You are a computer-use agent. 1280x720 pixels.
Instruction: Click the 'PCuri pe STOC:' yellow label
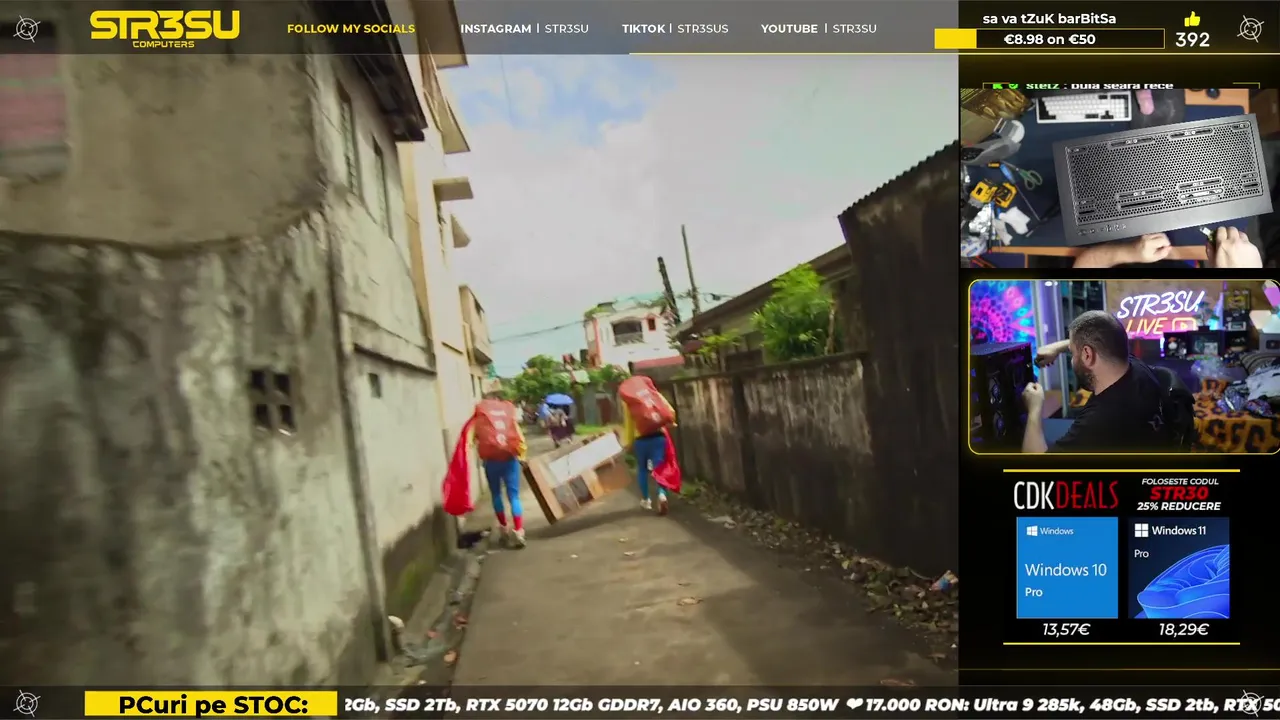[x=213, y=705]
